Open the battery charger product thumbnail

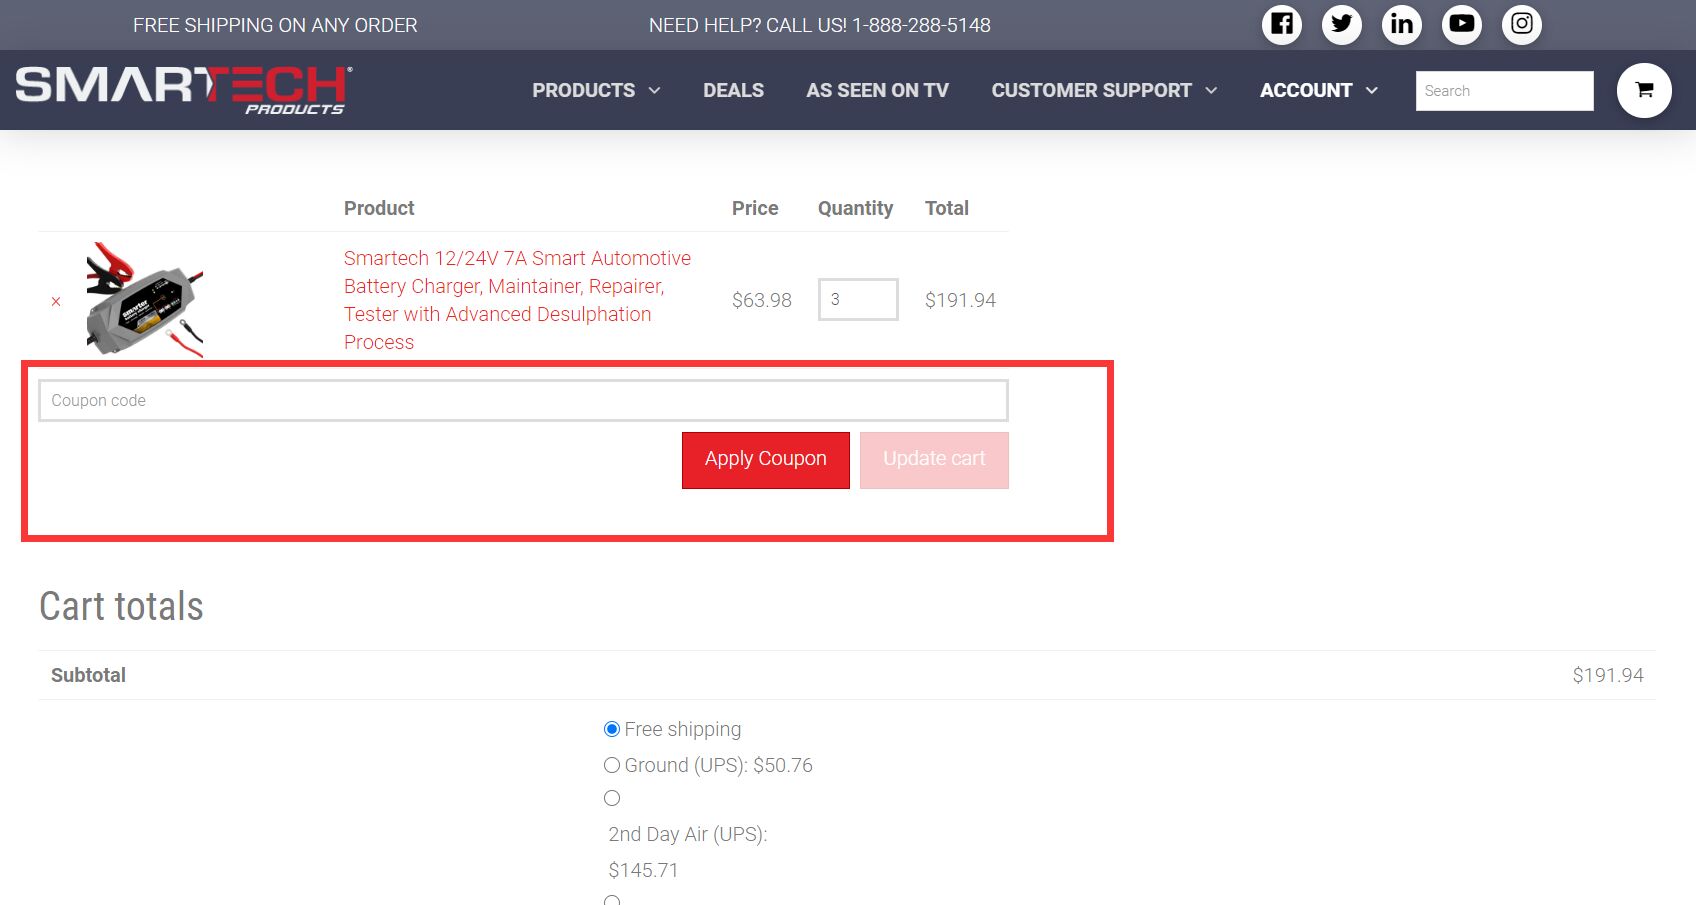(x=145, y=299)
